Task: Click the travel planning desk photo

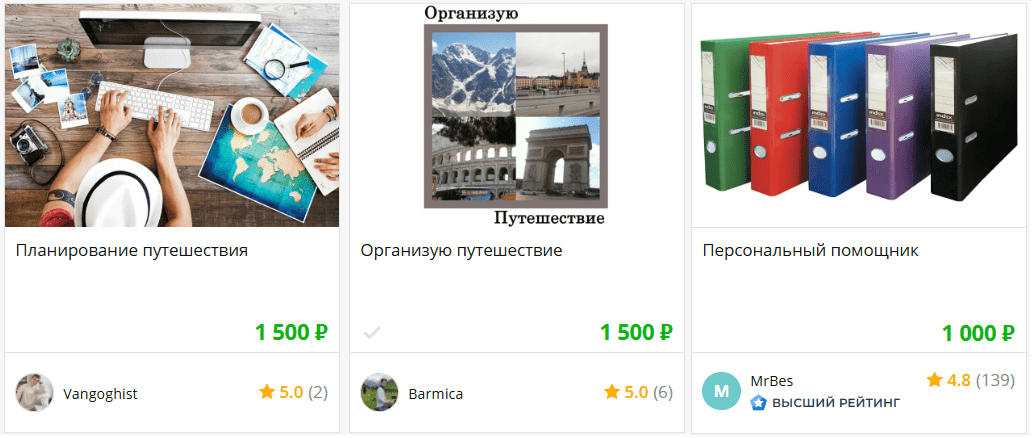Action: pyautogui.click(x=172, y=115)
